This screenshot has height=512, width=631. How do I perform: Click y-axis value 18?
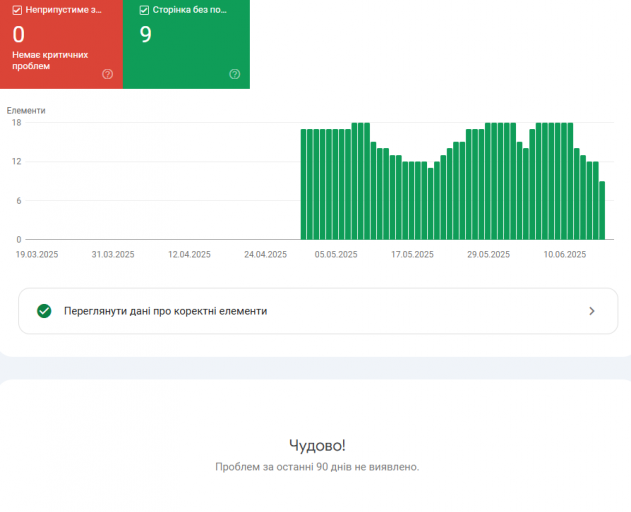coord(16,123)
